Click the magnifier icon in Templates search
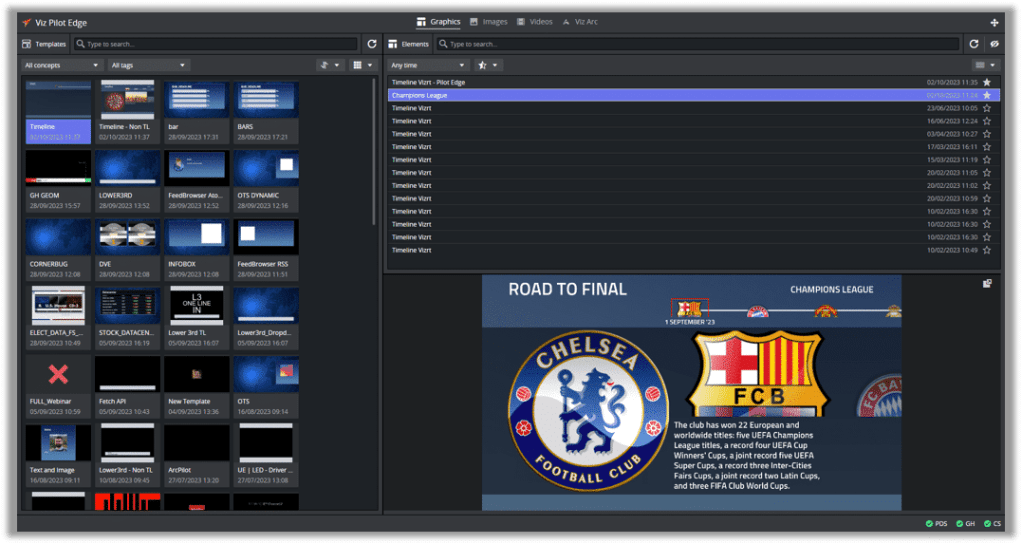 point(80,44)
